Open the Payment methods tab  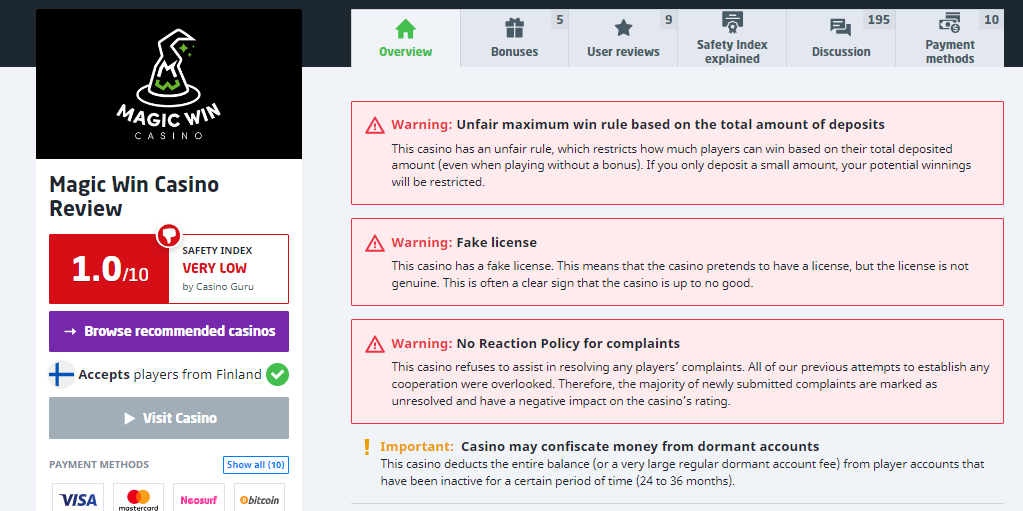949,39
